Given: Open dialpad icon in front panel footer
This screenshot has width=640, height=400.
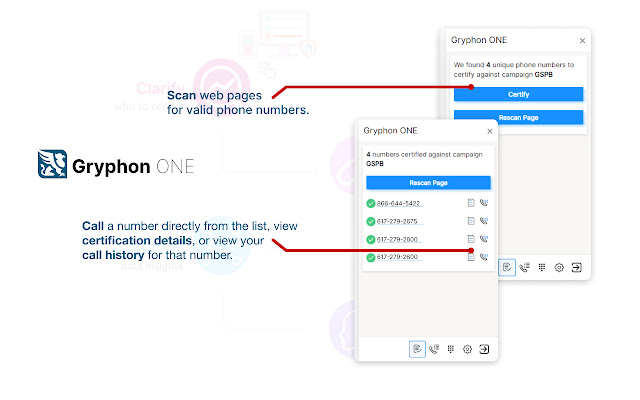Looking at the screenshot, I should [451, 349].
